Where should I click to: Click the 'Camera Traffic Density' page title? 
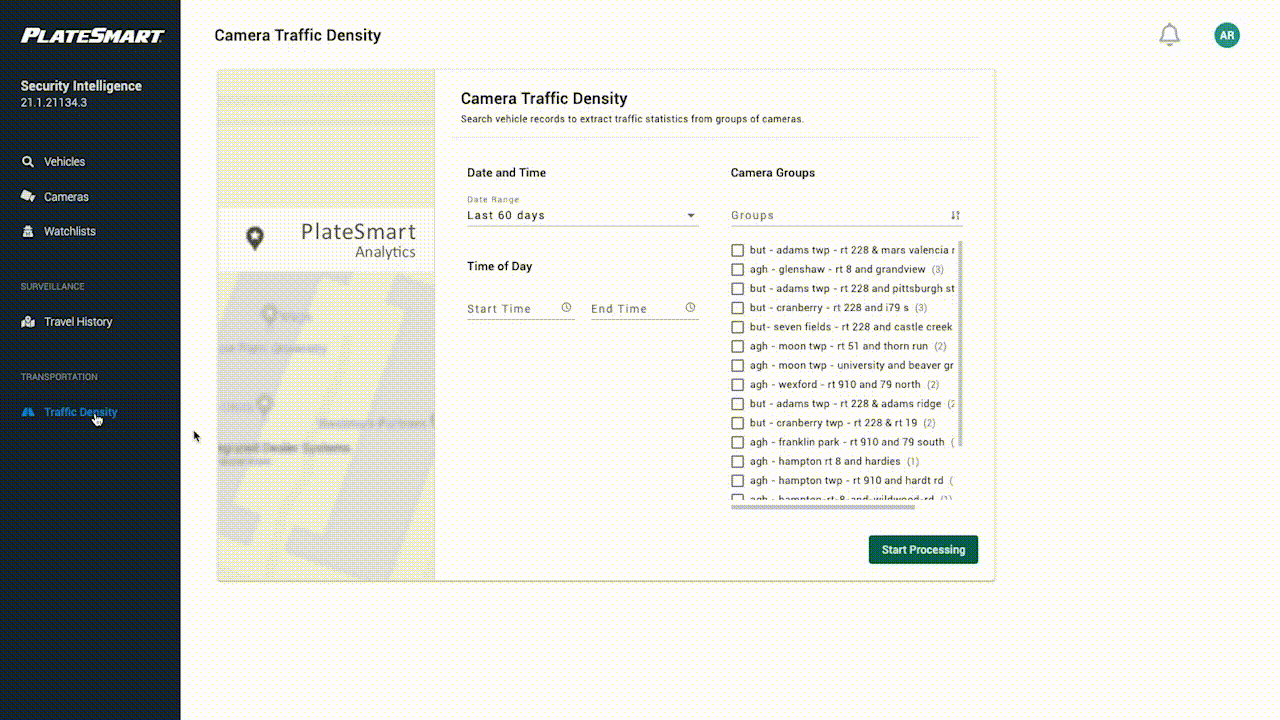coord(297,35)
